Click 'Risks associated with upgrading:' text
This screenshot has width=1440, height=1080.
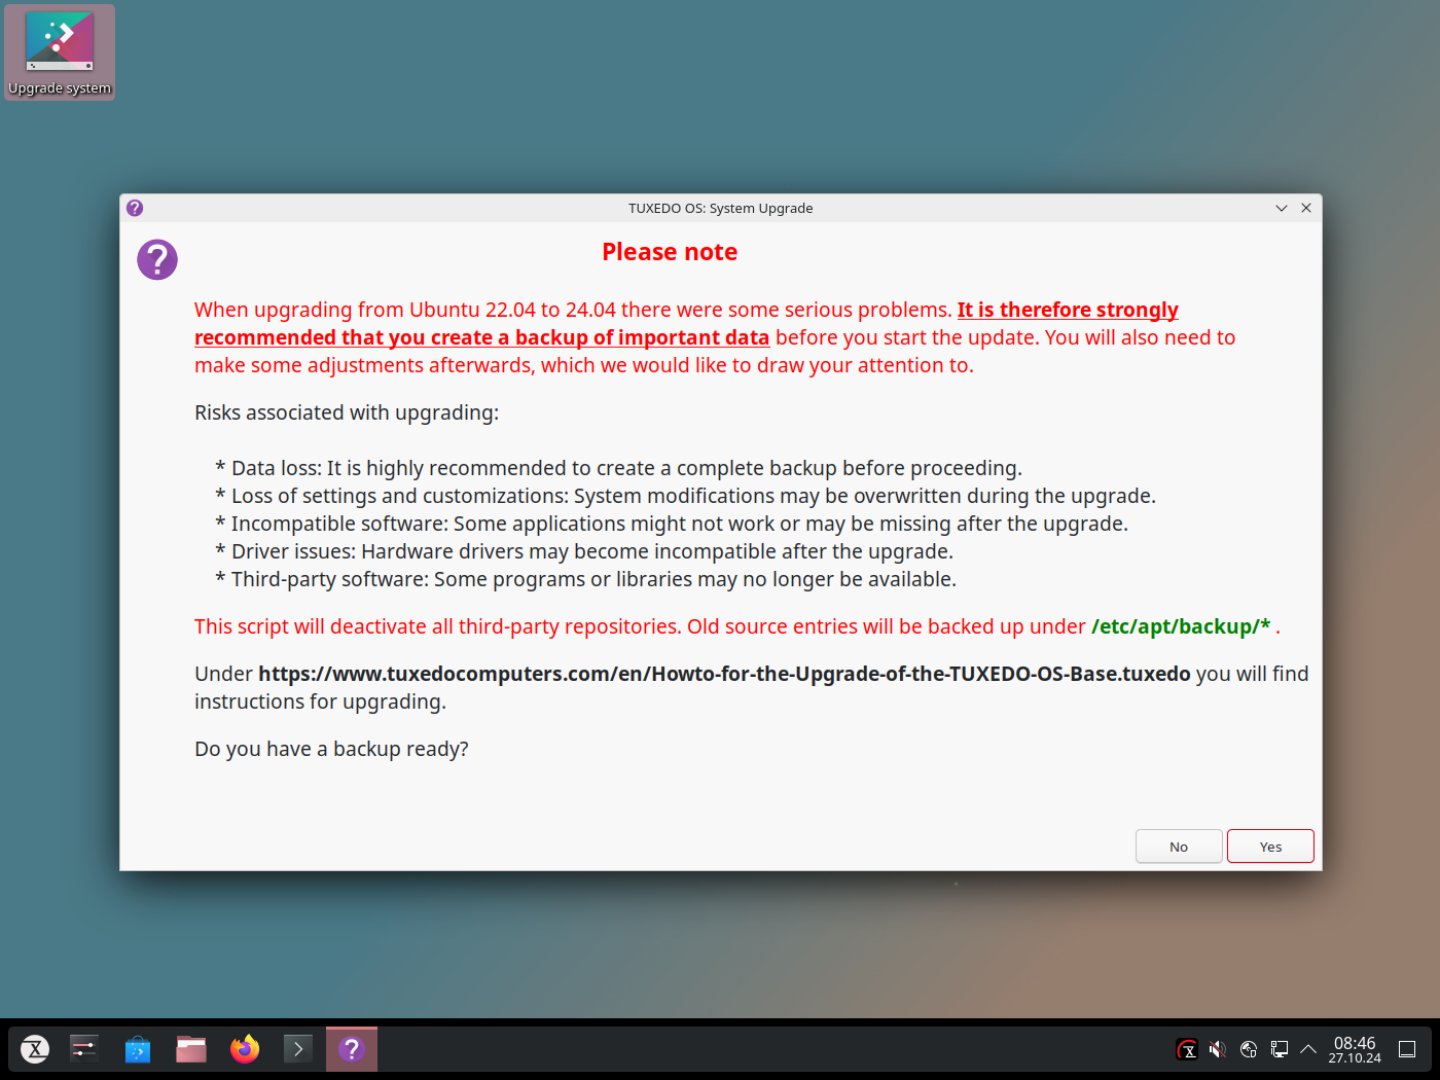pyautogui.click(x=346, y=413)
